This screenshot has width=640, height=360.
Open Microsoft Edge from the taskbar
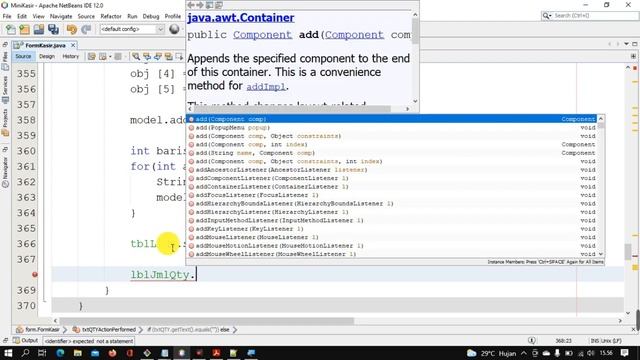(60, 353)
